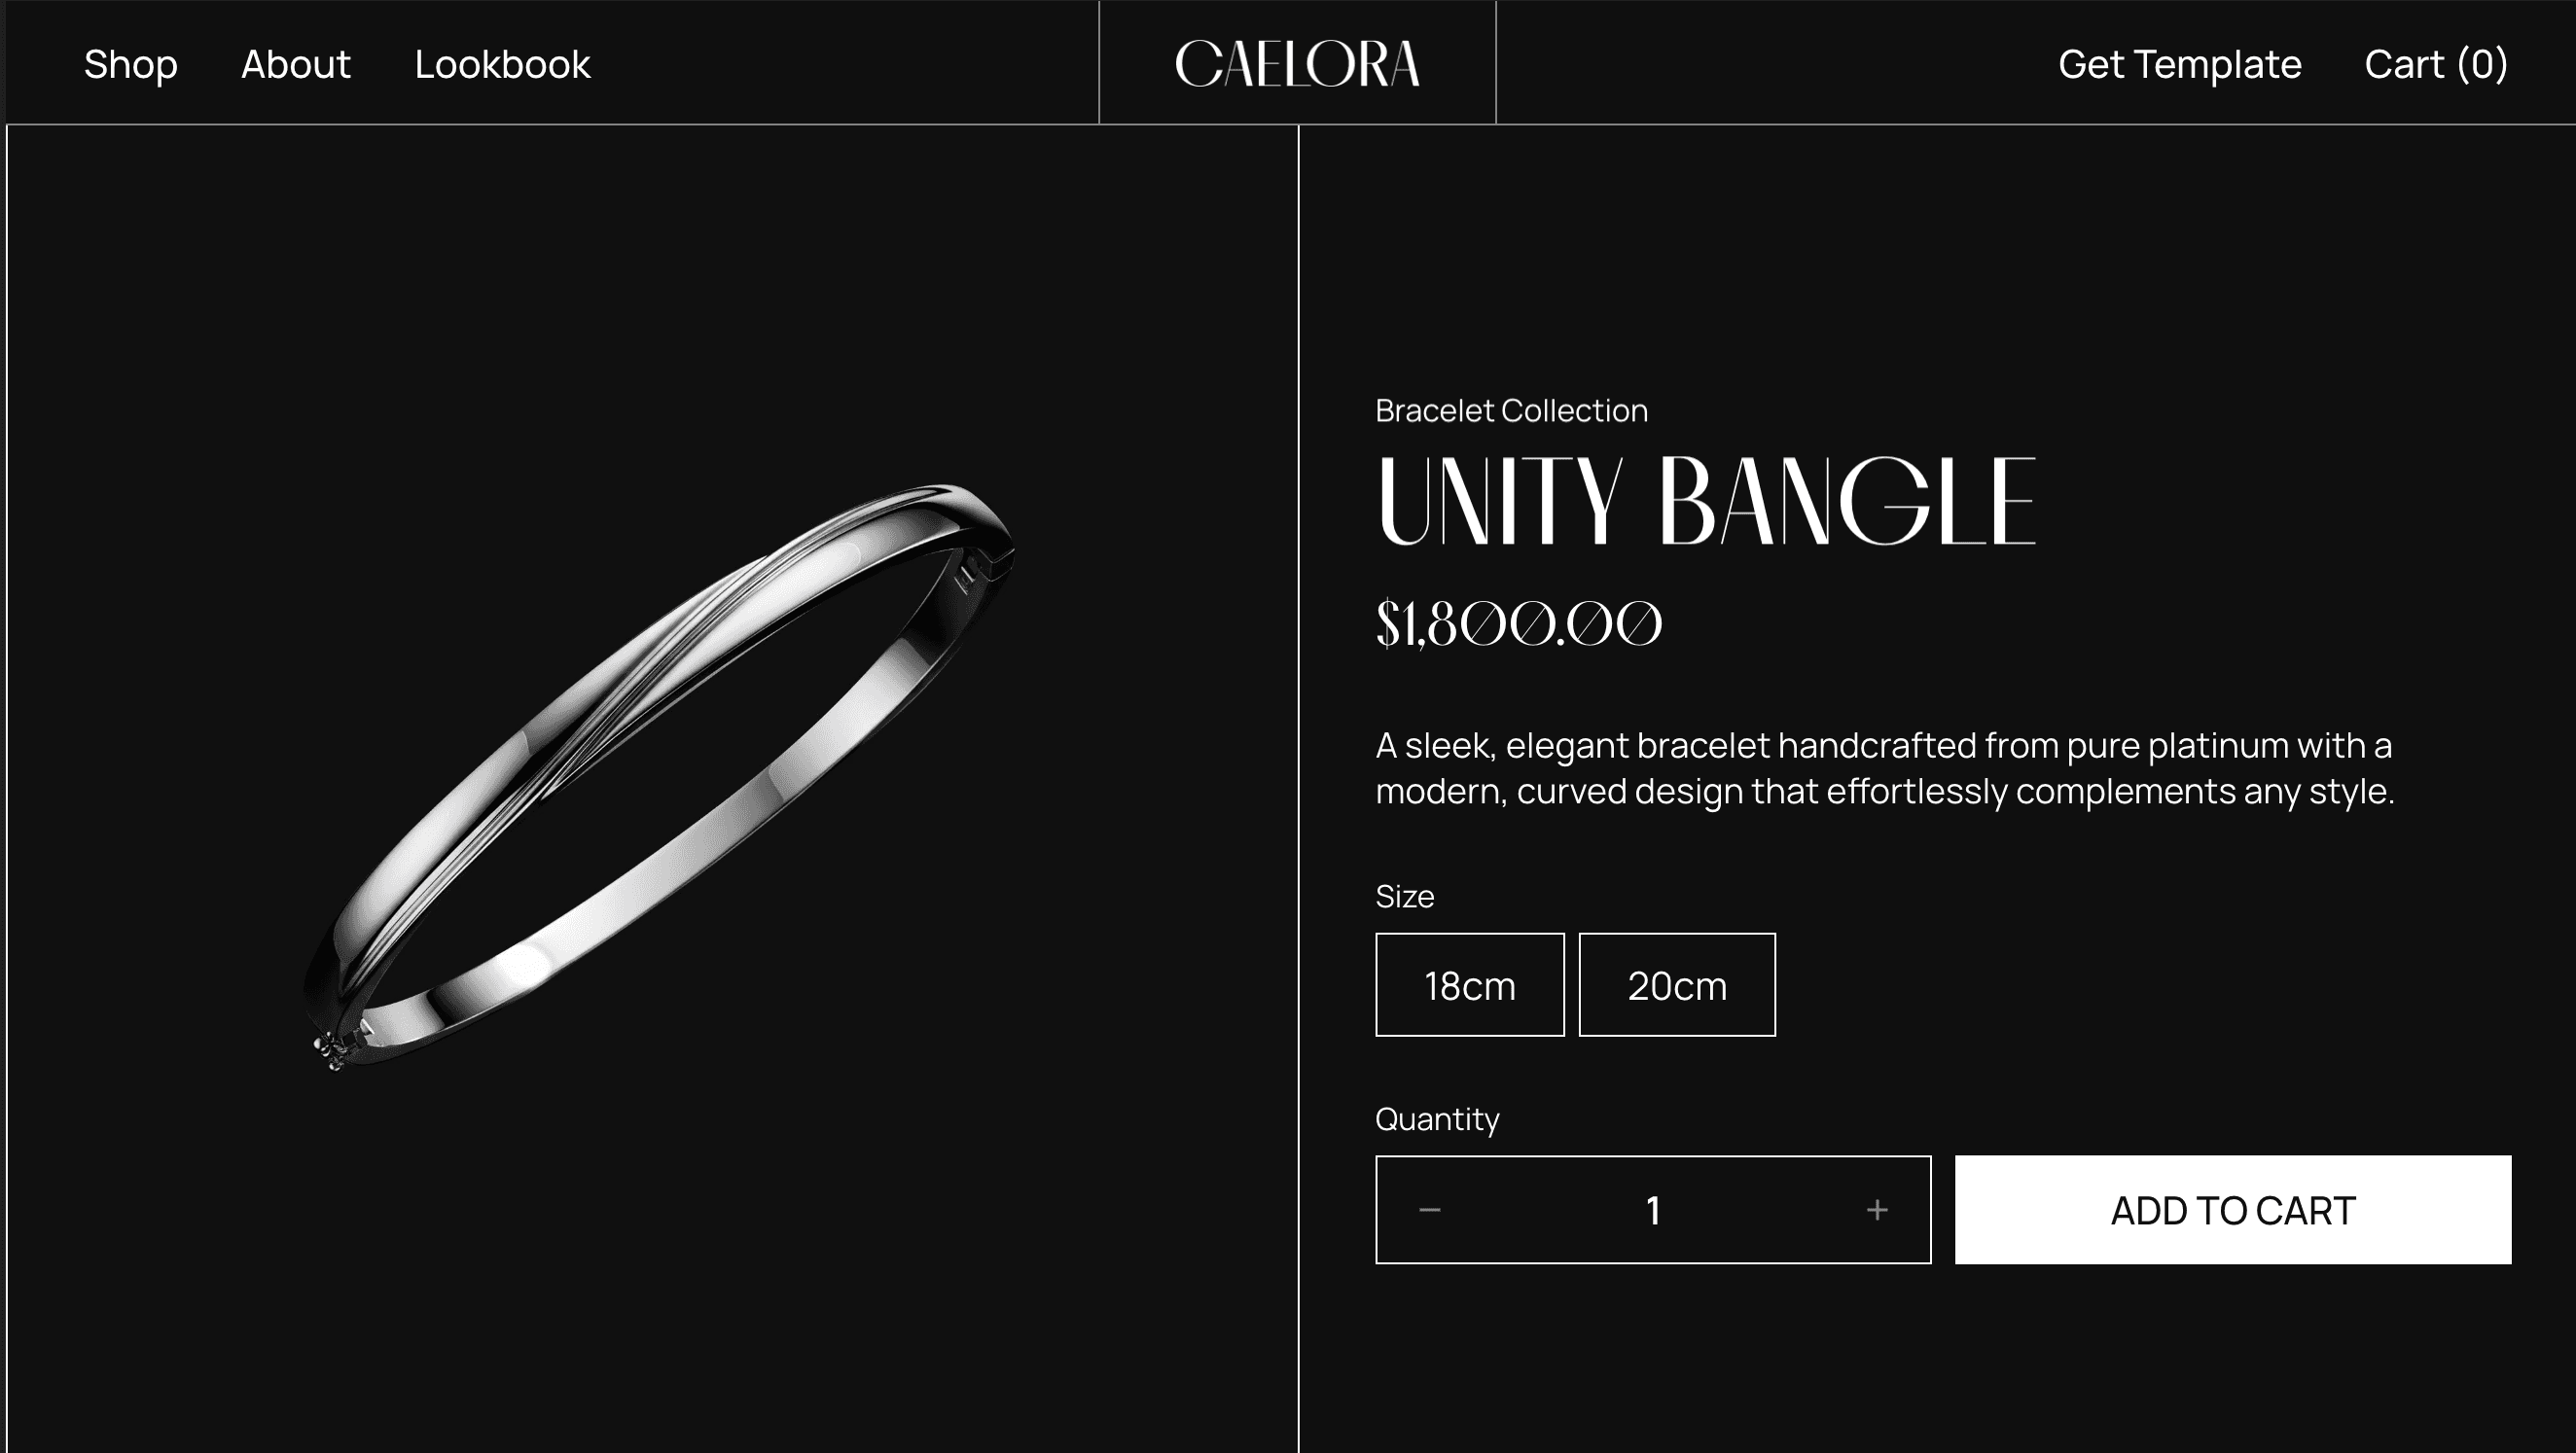Click the Quantity label
Screen dimensions: 2576x1453
point(1437,1118)
